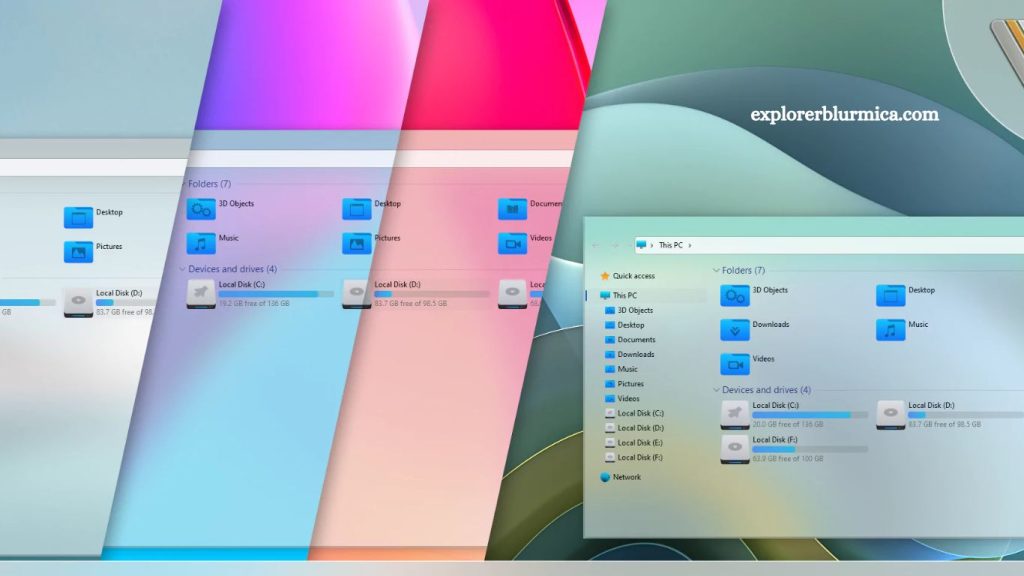Click '63.9 GB free of 100 GB' text

click(x=788, y=459)
